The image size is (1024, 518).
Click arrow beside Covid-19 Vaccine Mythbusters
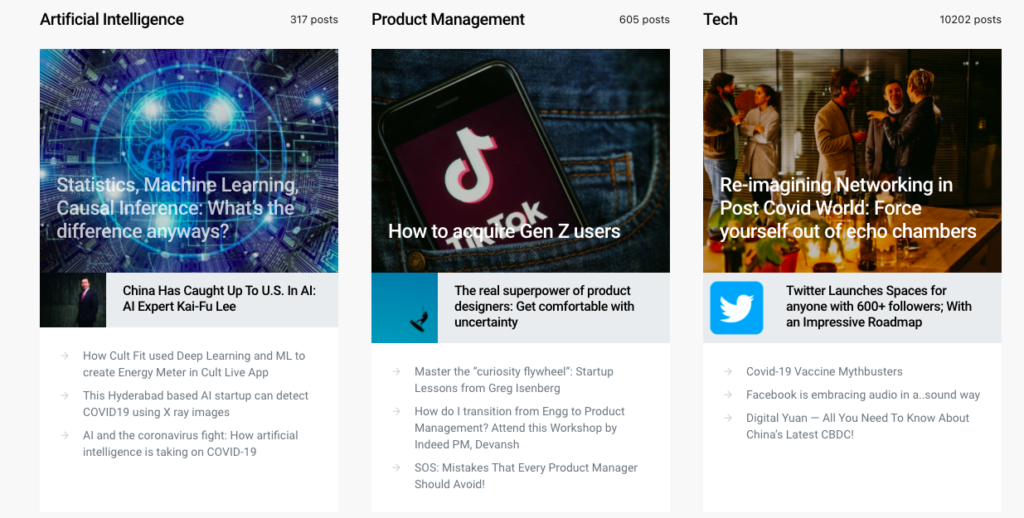click(x=727, y=372)
